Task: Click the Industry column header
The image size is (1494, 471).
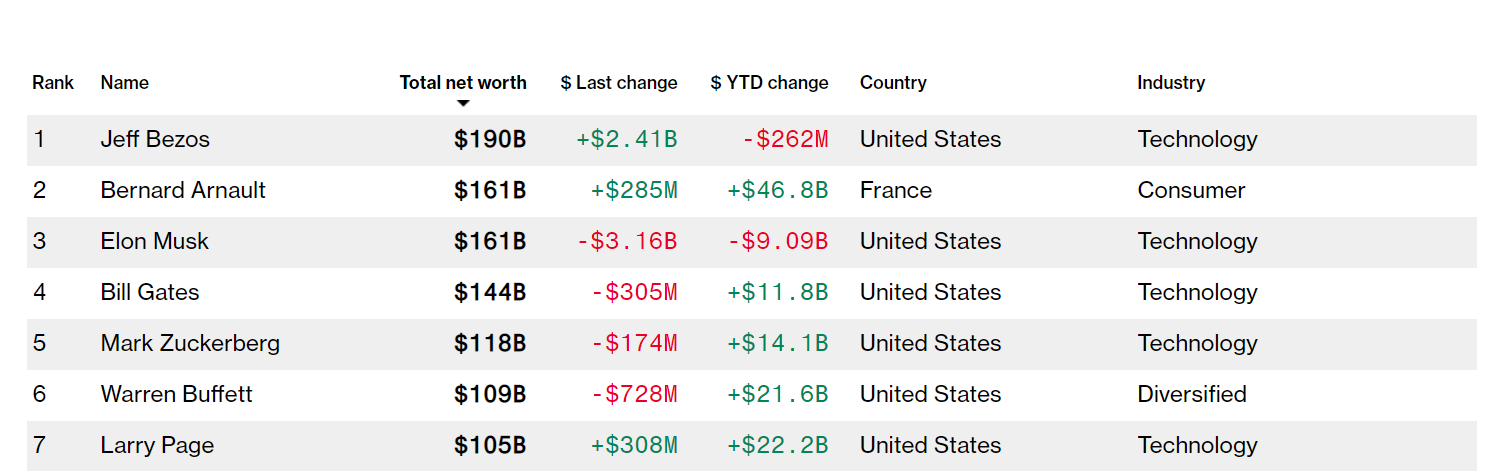Action: (x=1171, y=83)
